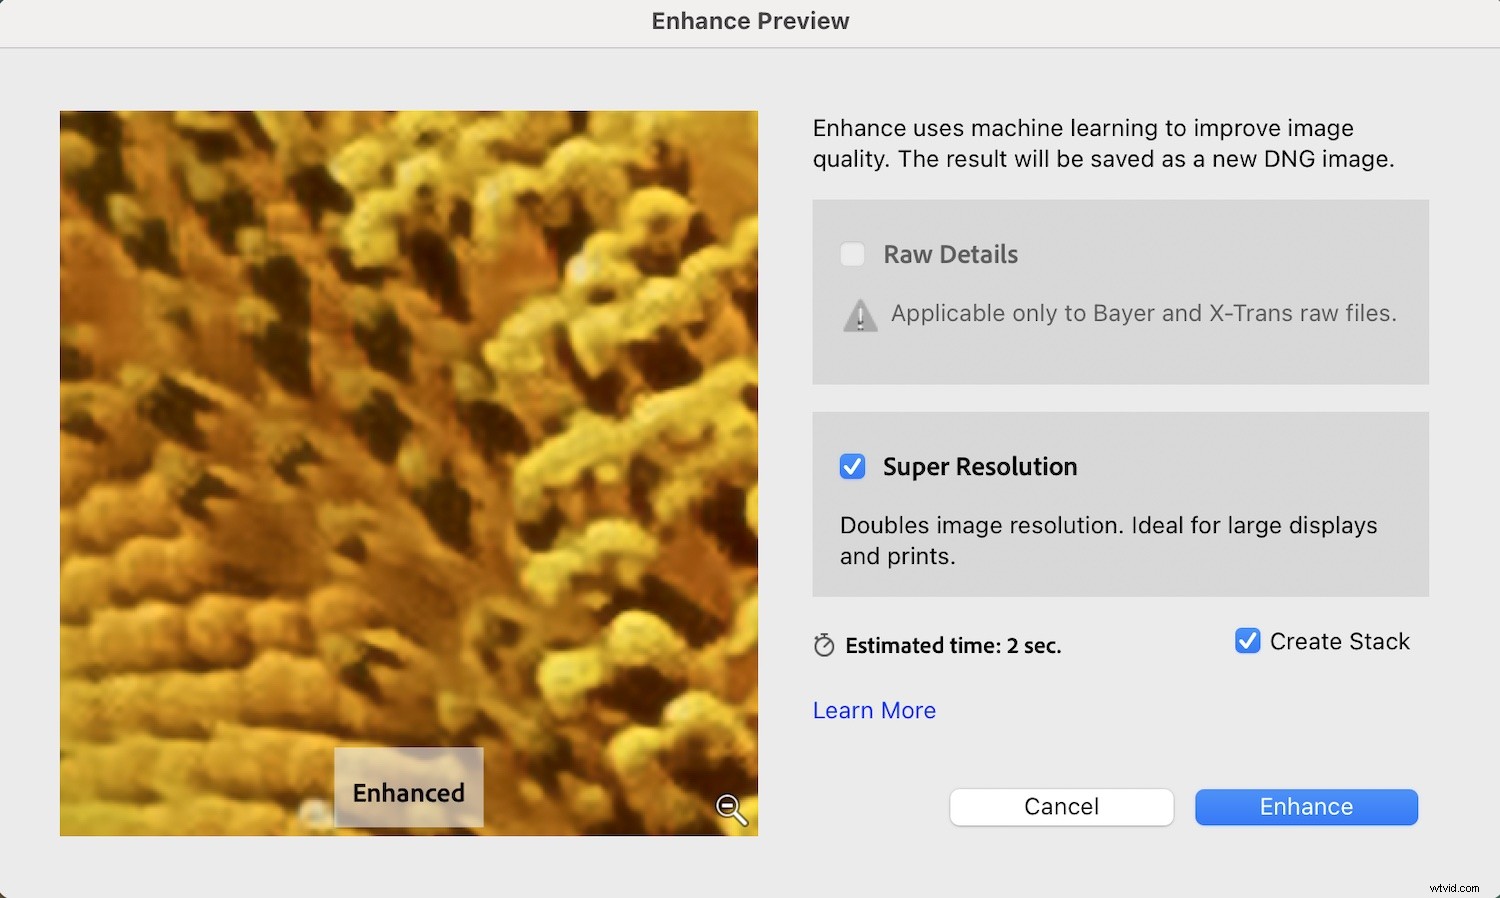The width and height of the screenshot is (1500, 898).
Task: Enable the Raw Details checkbox
Action: 852,254
